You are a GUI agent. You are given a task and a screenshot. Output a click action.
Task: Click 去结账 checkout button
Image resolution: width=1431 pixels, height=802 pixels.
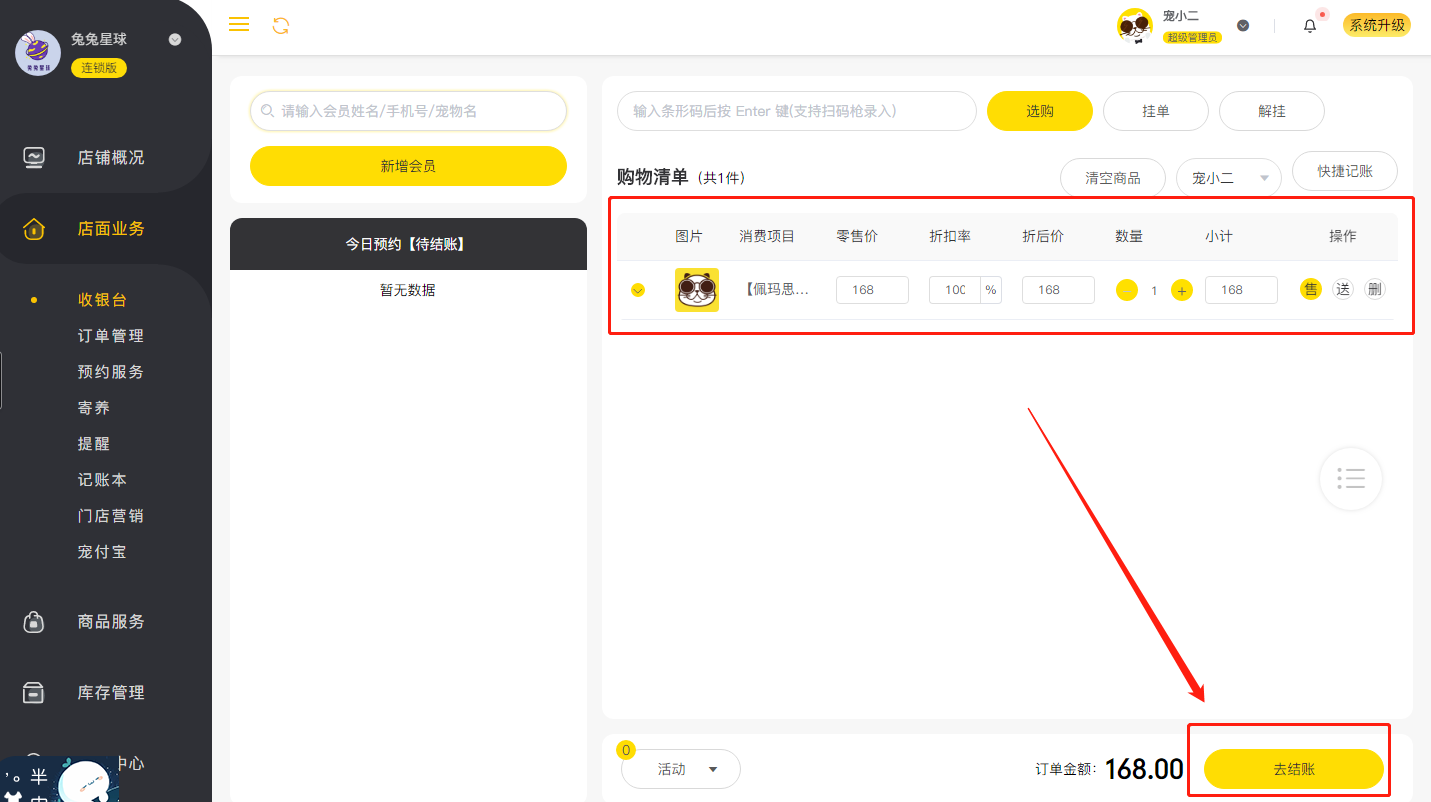1294,769
